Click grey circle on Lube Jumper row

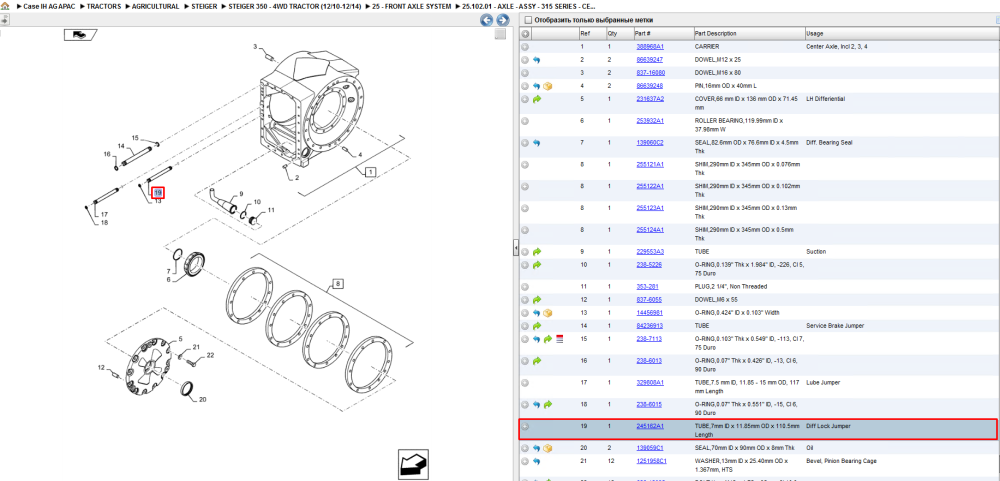pyautogui.click(x=525, y=383)
